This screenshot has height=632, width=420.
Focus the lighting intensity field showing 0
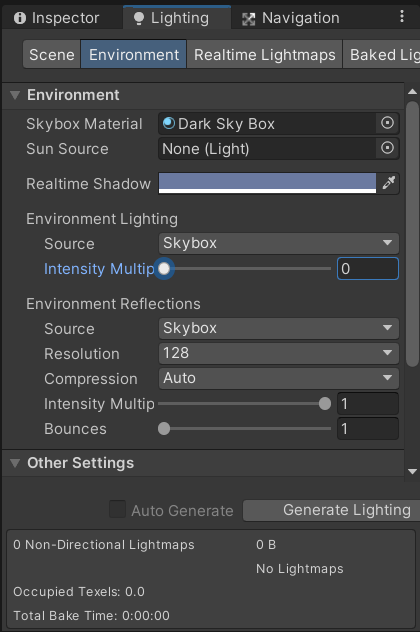click(368, 268)
